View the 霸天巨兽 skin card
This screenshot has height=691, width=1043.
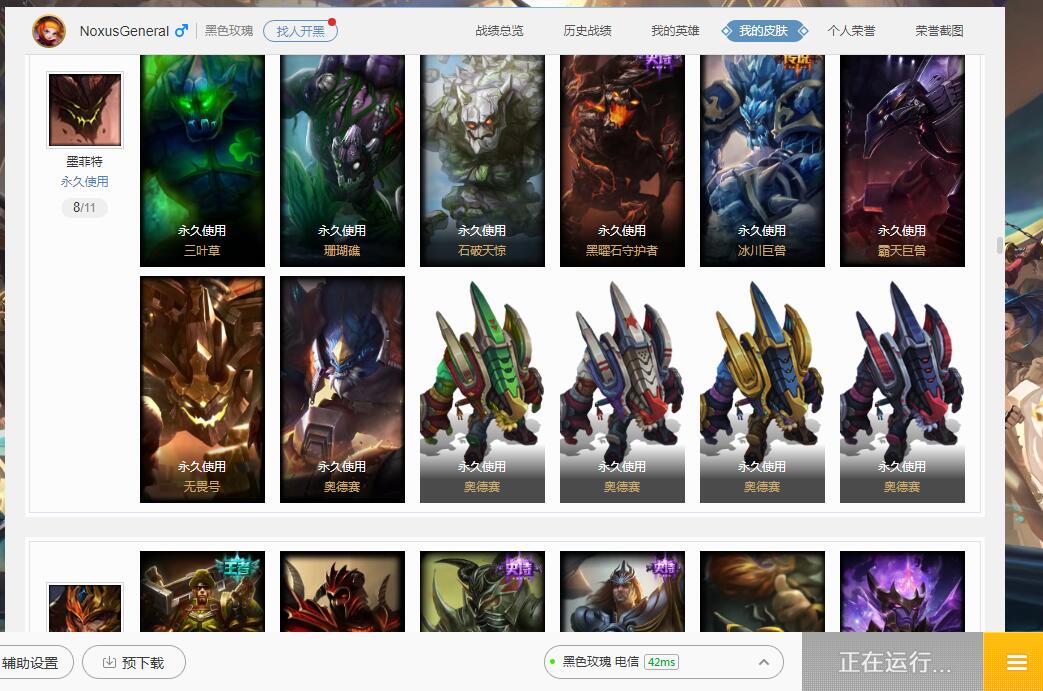coord(902,161)
